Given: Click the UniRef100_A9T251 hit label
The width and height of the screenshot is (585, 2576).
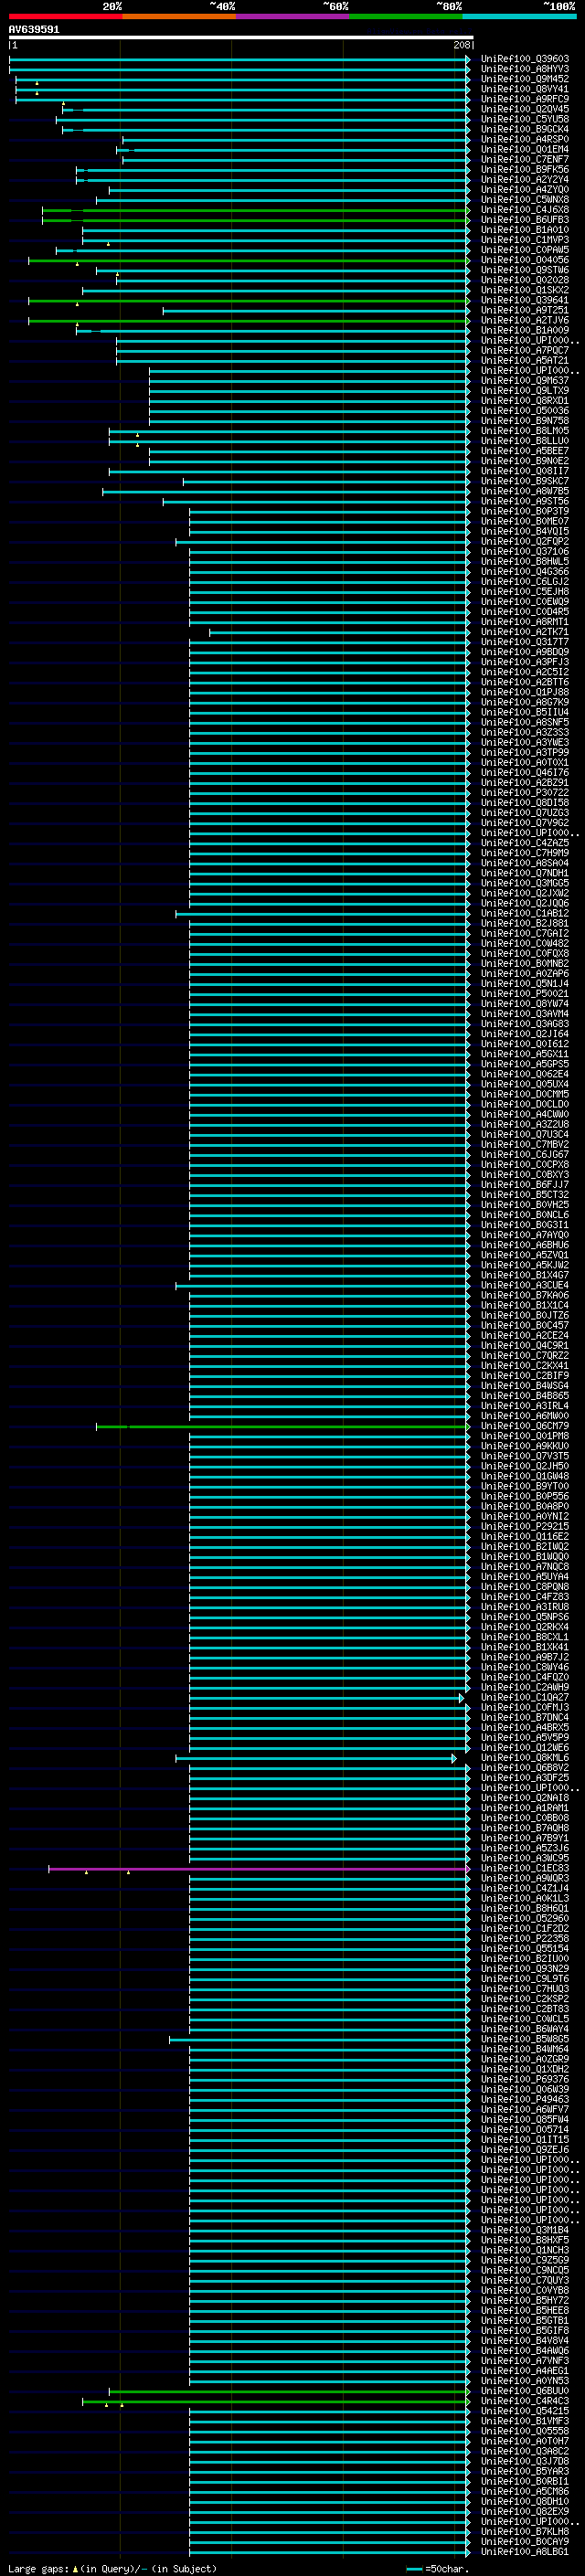Looking at the screenshot, I should [x=525, y=310].
